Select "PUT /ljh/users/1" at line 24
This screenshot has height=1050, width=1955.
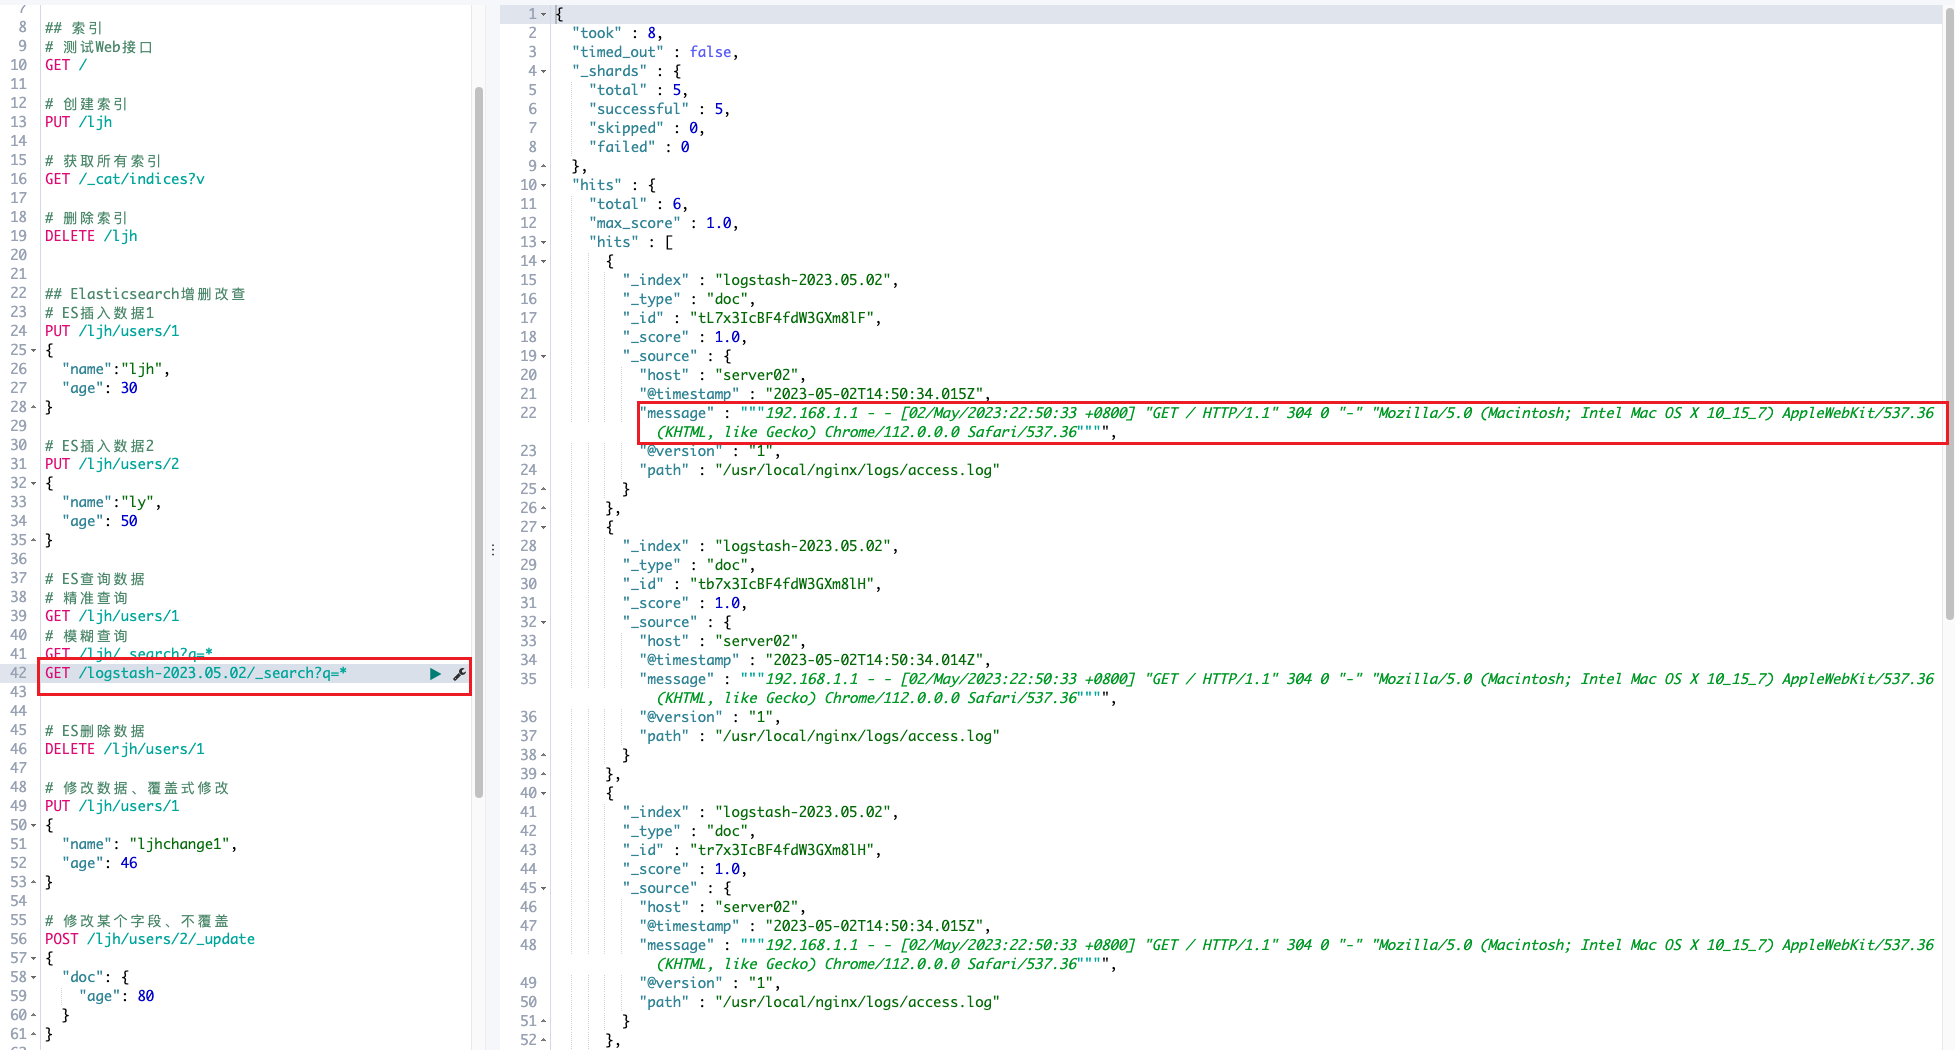[112, 331]
